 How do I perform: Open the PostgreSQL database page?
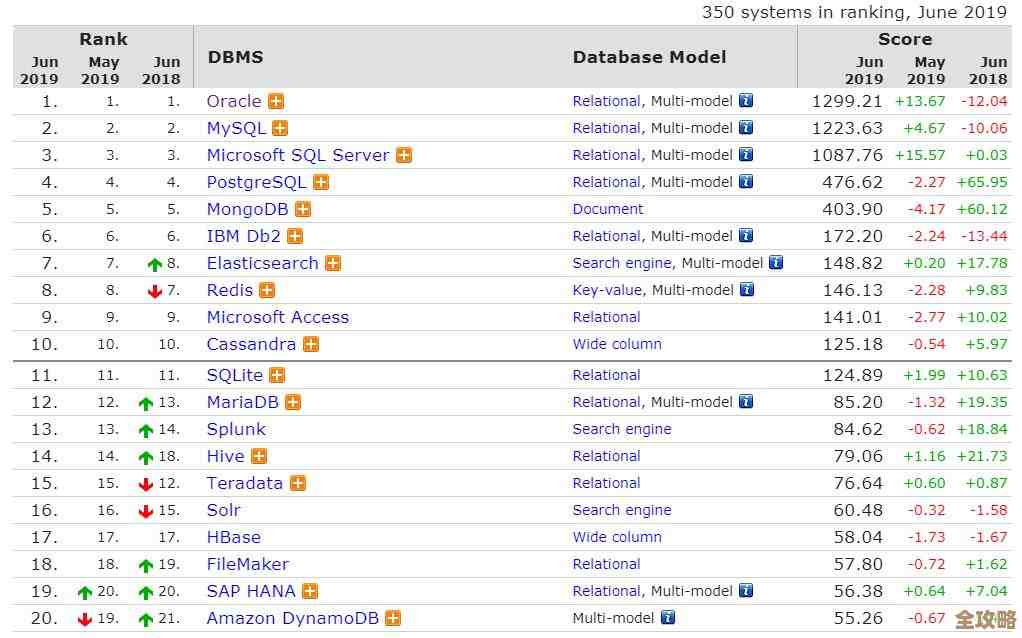point(253,182)
